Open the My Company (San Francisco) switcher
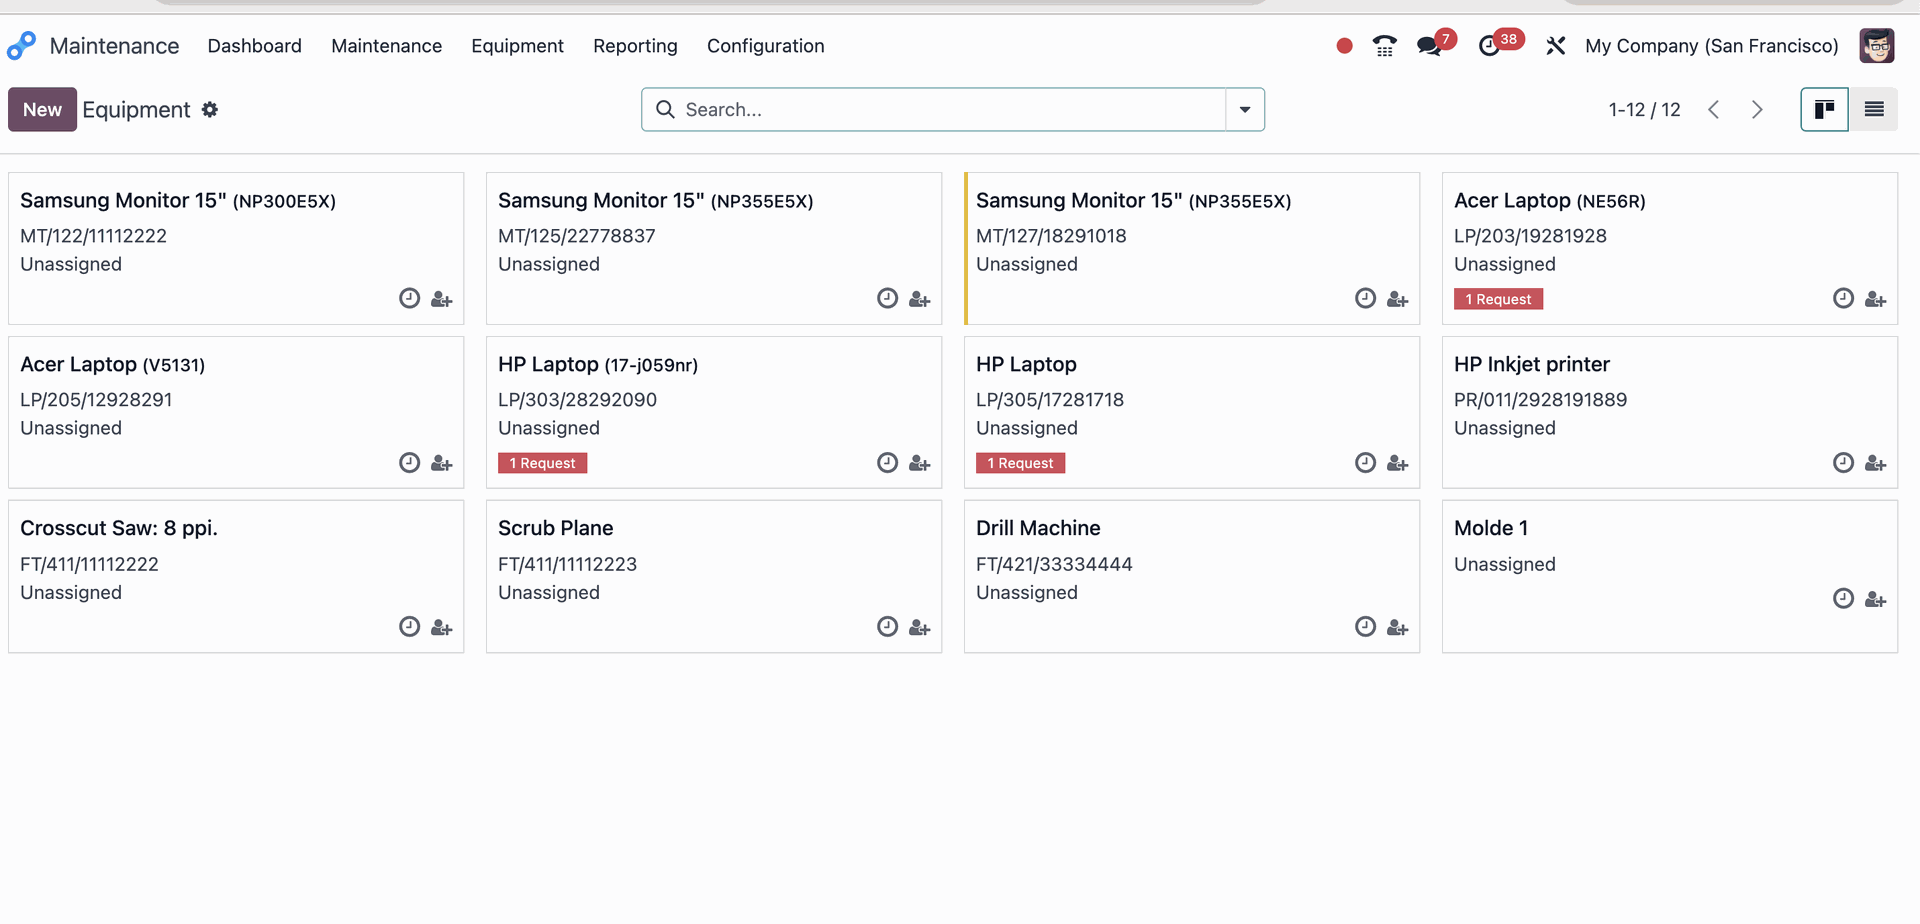Screen dimensions: 1920x924 pos(1711,46)
